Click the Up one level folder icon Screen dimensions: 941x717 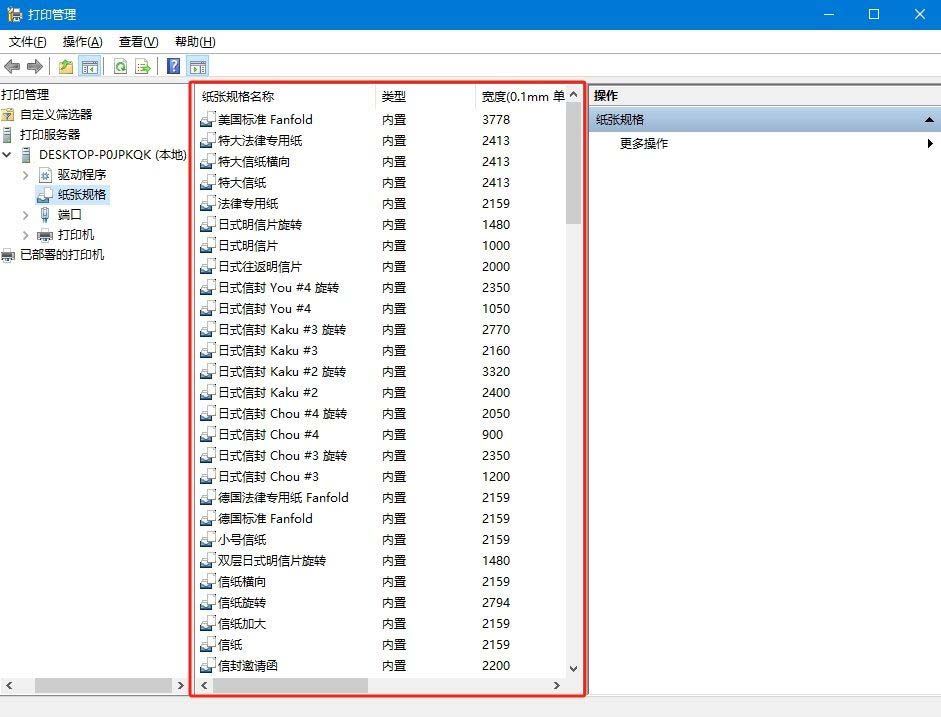point(64,67)
